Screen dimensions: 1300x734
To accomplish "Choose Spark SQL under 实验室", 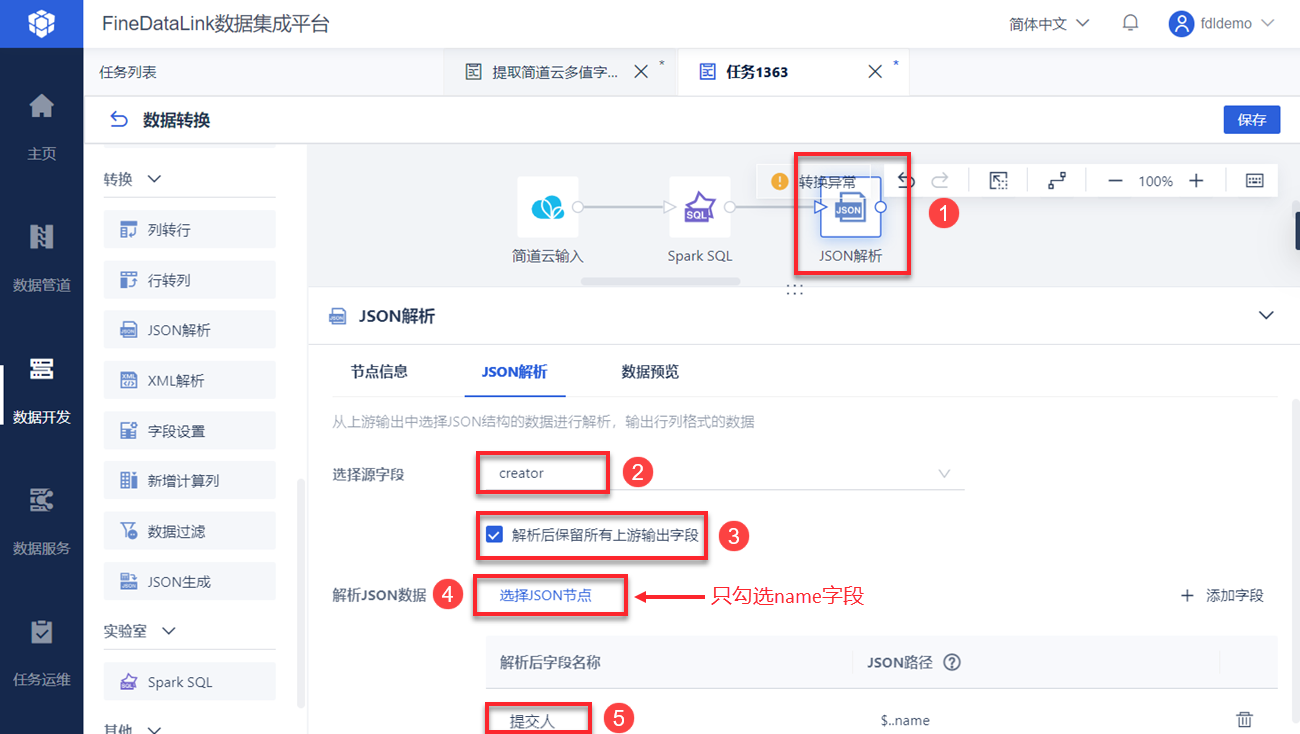I will (x=189, y=682).
